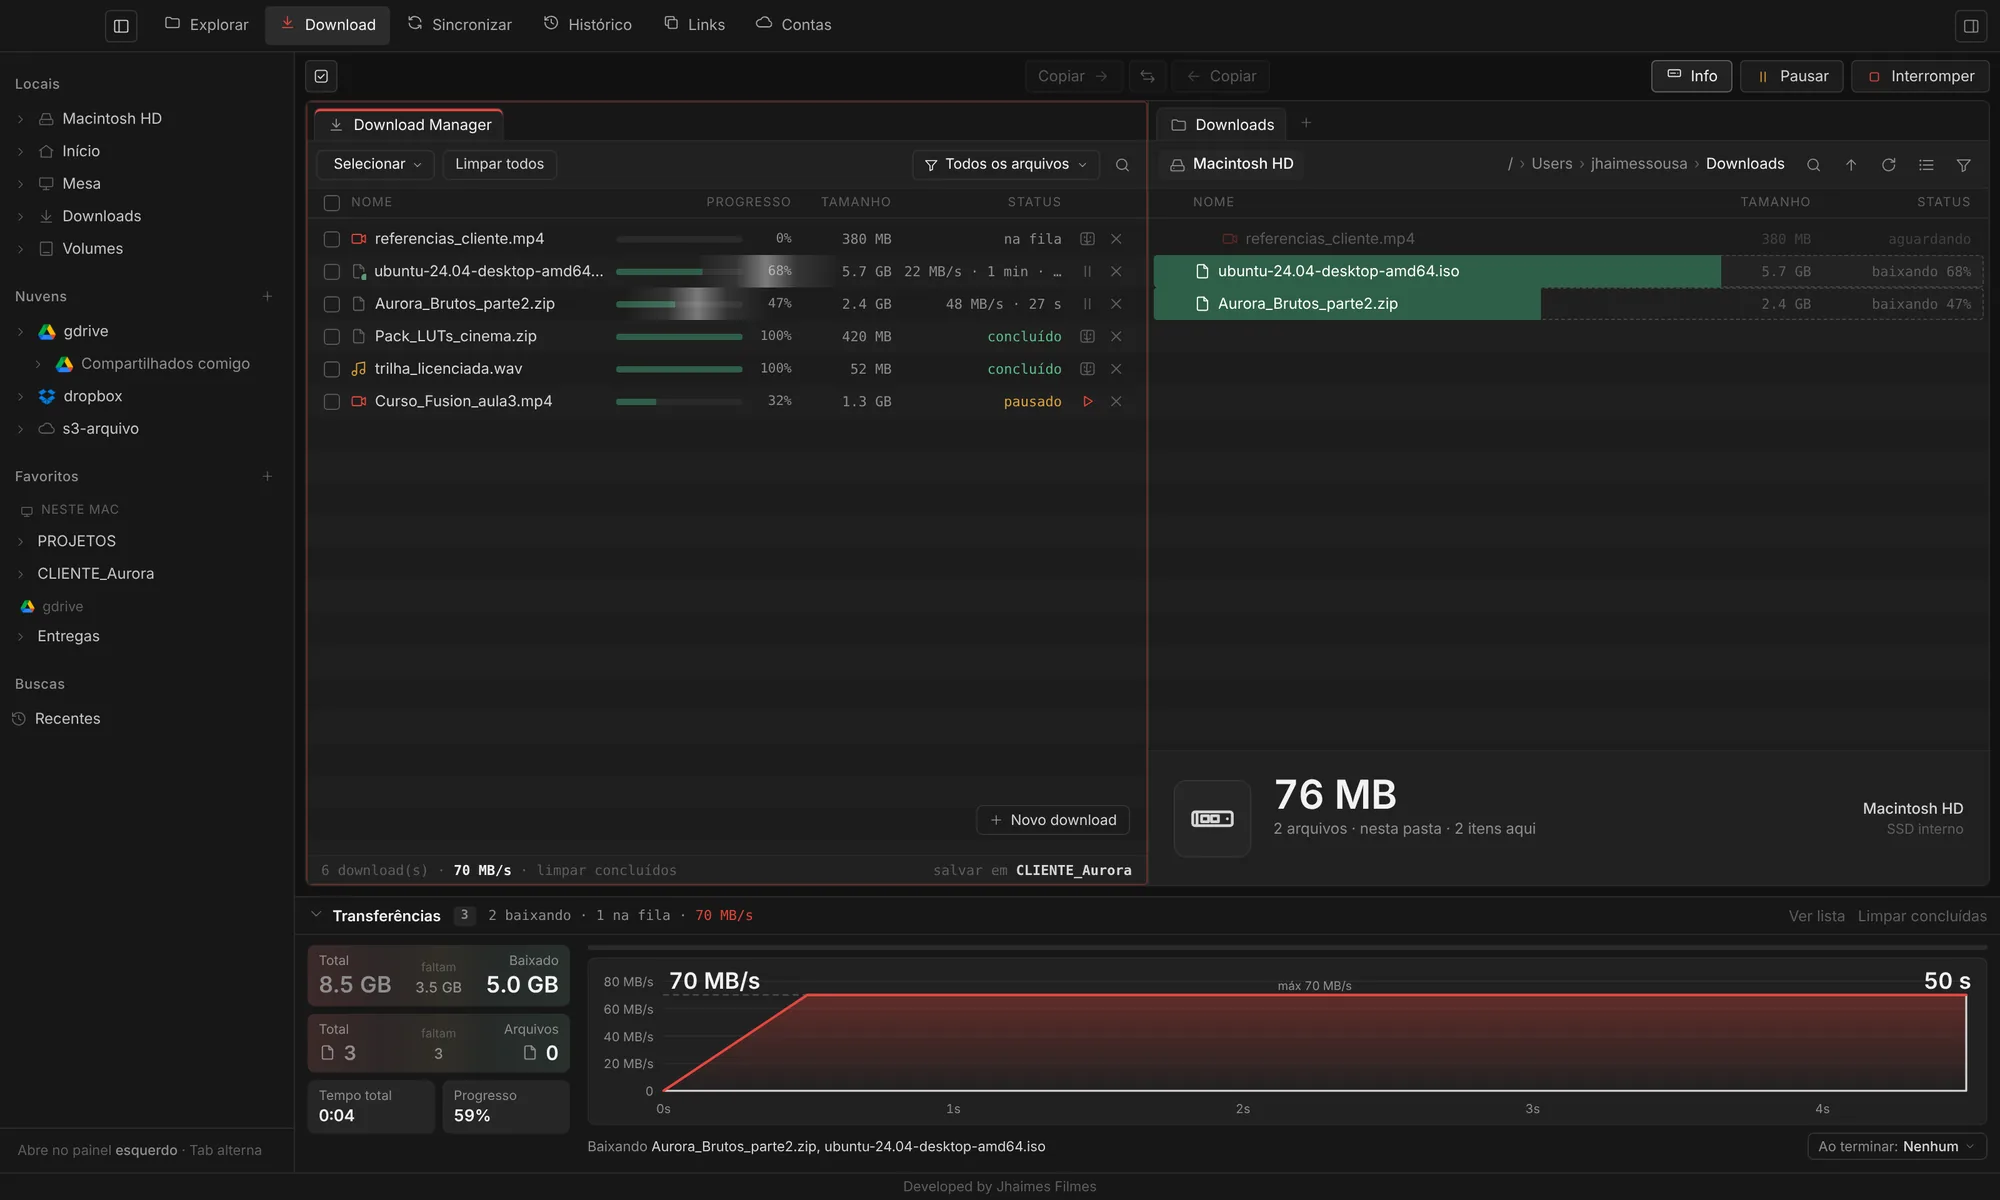
Task: Open the Links tab
Action: (694, 24)
